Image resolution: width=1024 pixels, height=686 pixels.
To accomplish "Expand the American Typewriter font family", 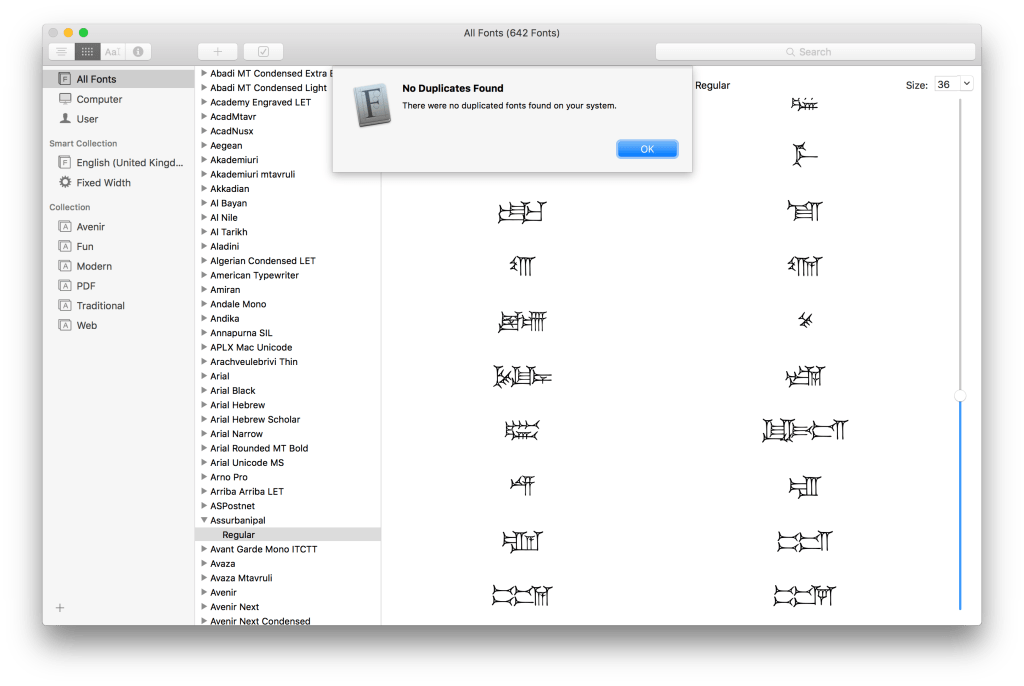I will tap(204, 275).
